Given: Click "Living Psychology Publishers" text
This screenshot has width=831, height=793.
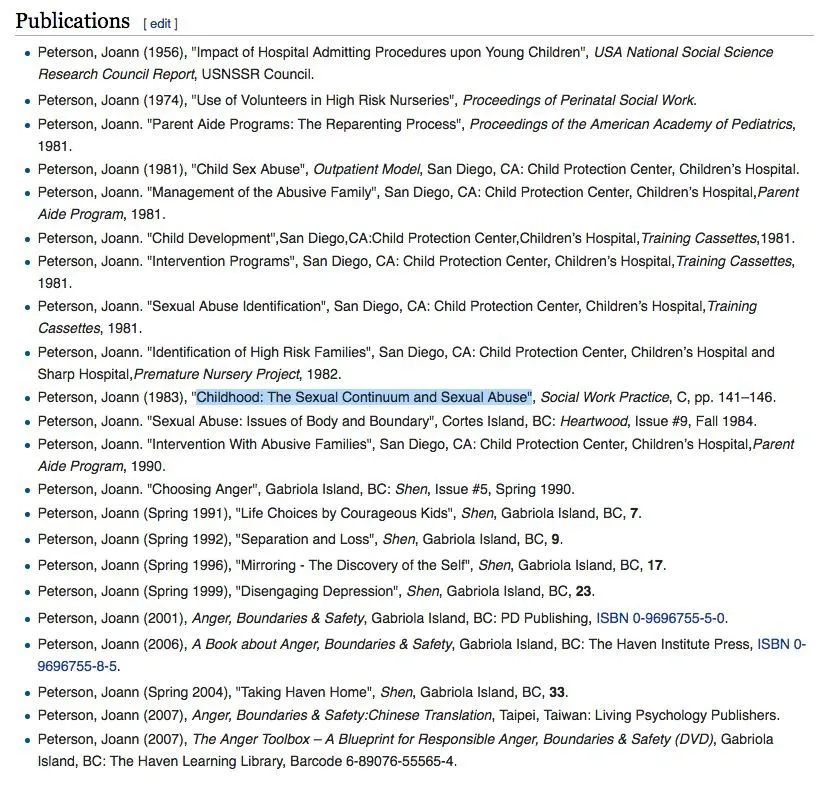Looking at the screenshot, I should [685, 715].
